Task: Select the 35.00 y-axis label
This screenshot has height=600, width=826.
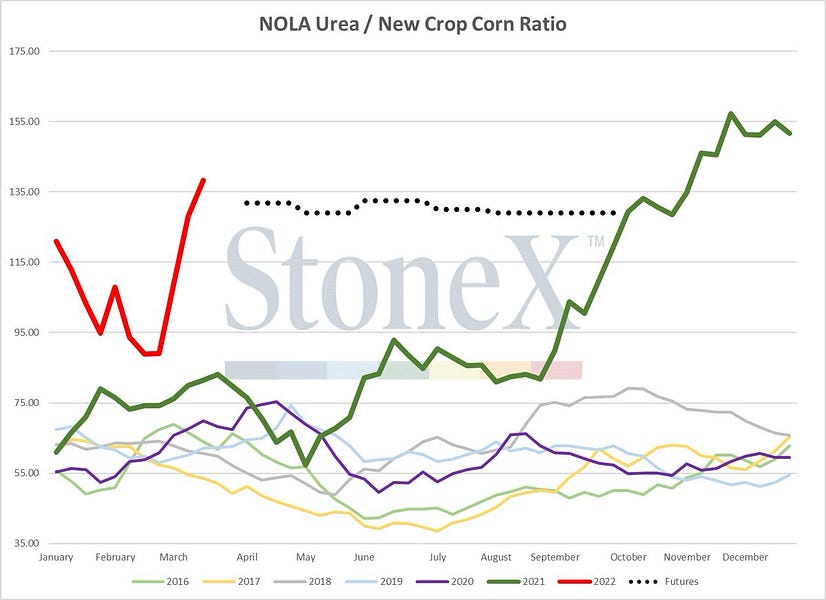Action: click(24, 543)
